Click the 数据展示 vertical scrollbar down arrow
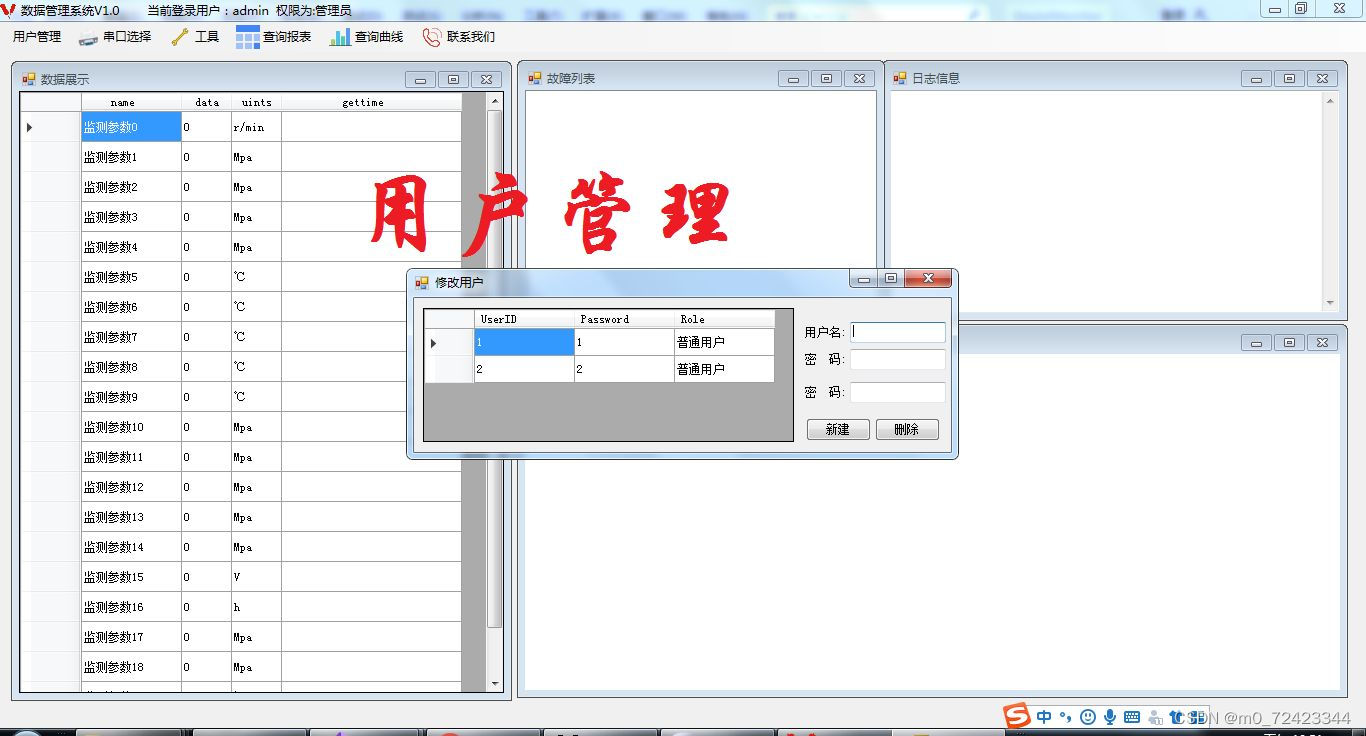 pos(495,684)
